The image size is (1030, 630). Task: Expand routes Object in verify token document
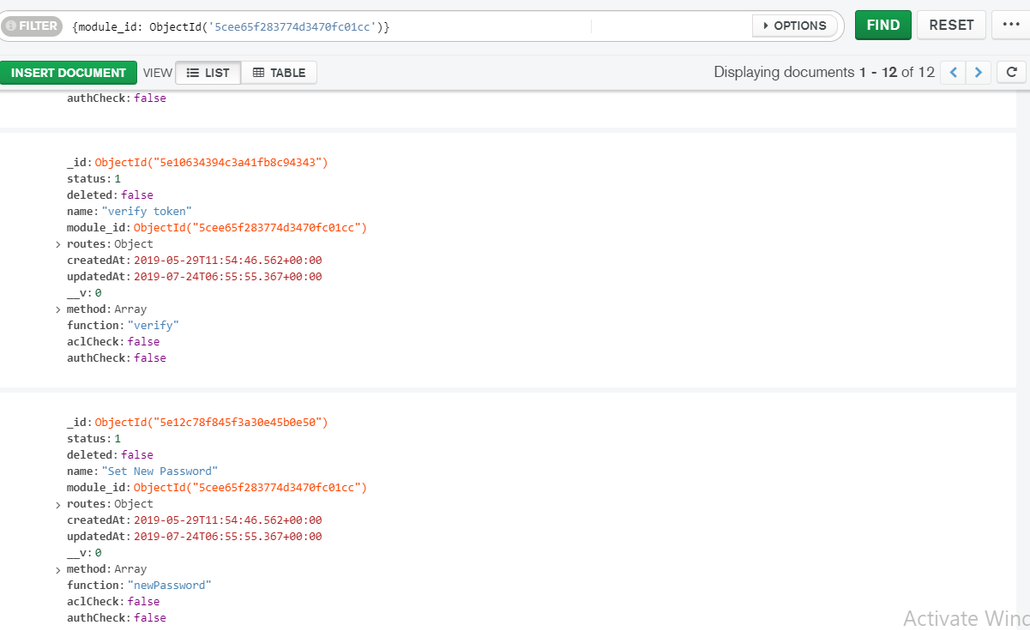pos(58,244)
